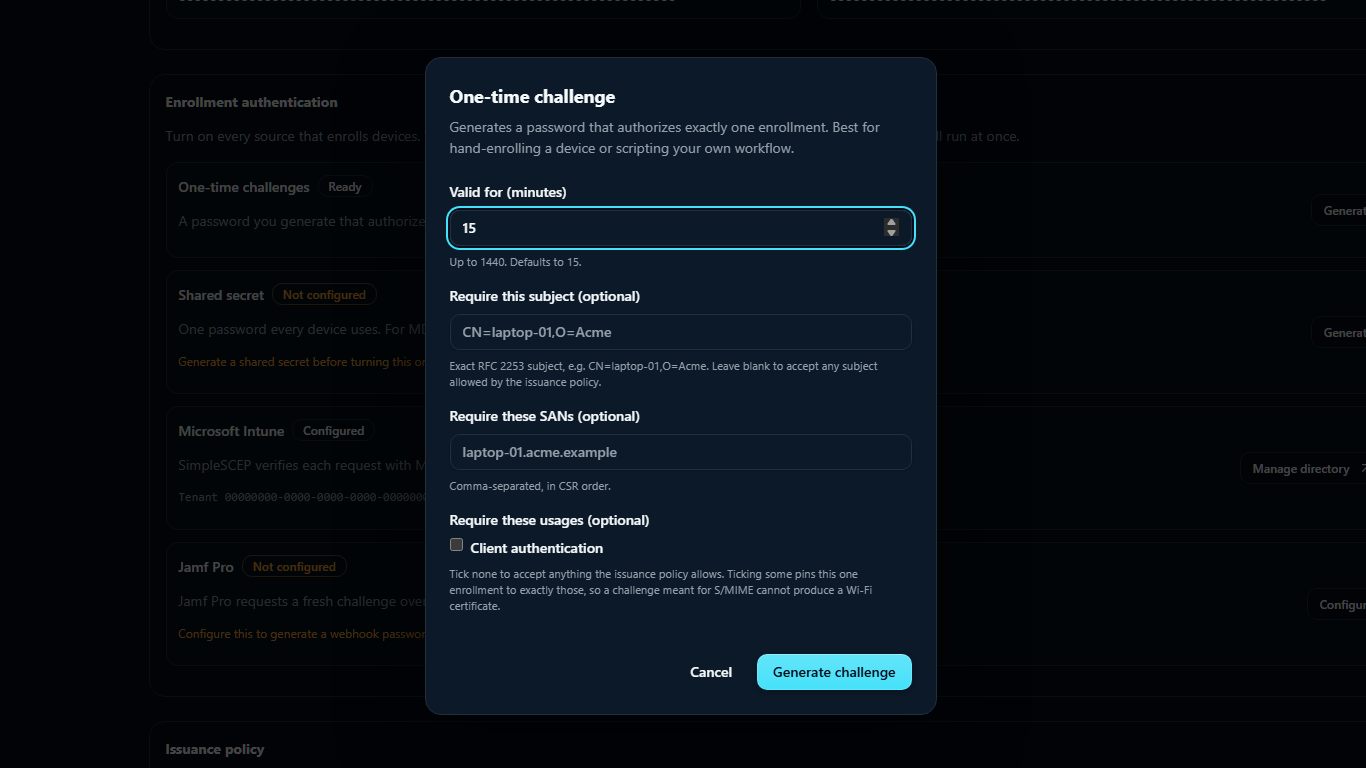Viewport: 1366px width, 768px height.
Task: Click the Not configured badge beside Shared secret
Action: pyautogui.click(x=325, y=295)
